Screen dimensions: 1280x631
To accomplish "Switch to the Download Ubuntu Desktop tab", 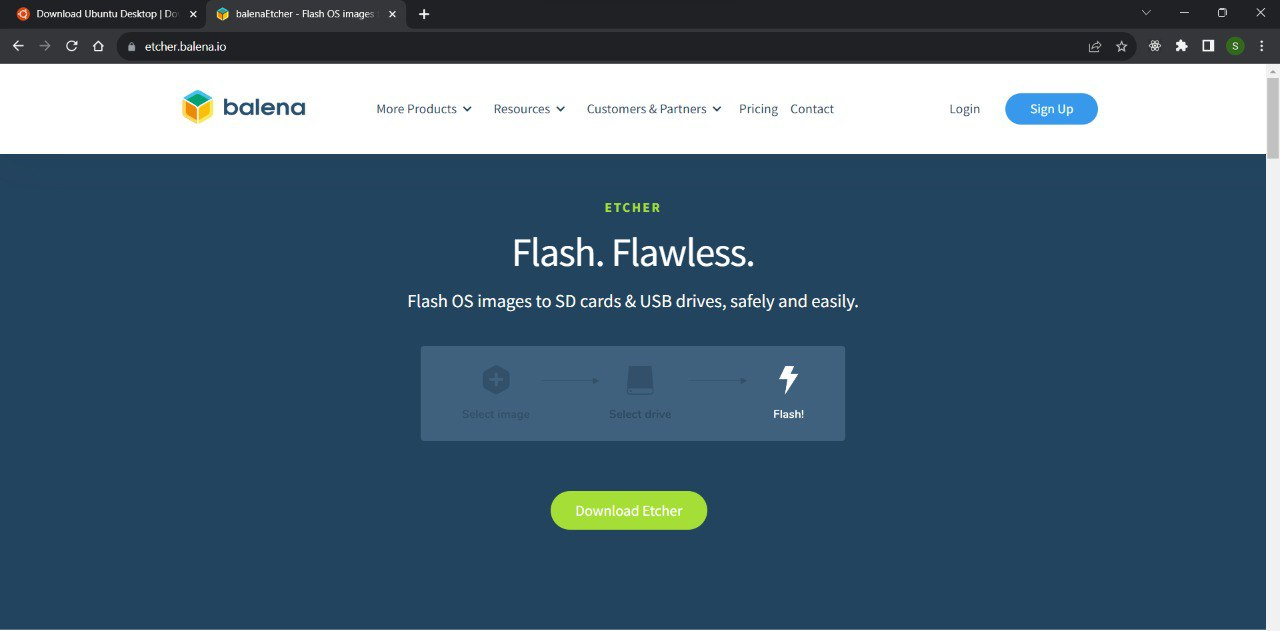I will [104, 14].
